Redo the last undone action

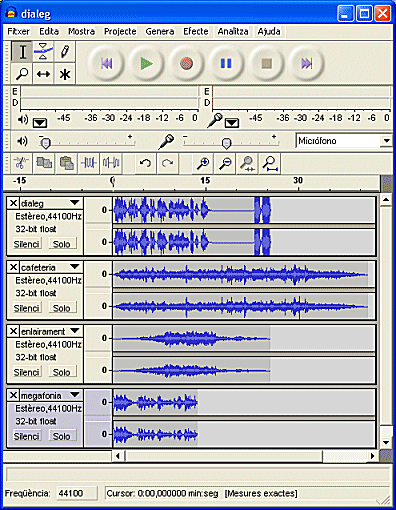pyautogui.click(x=167, y=163)
